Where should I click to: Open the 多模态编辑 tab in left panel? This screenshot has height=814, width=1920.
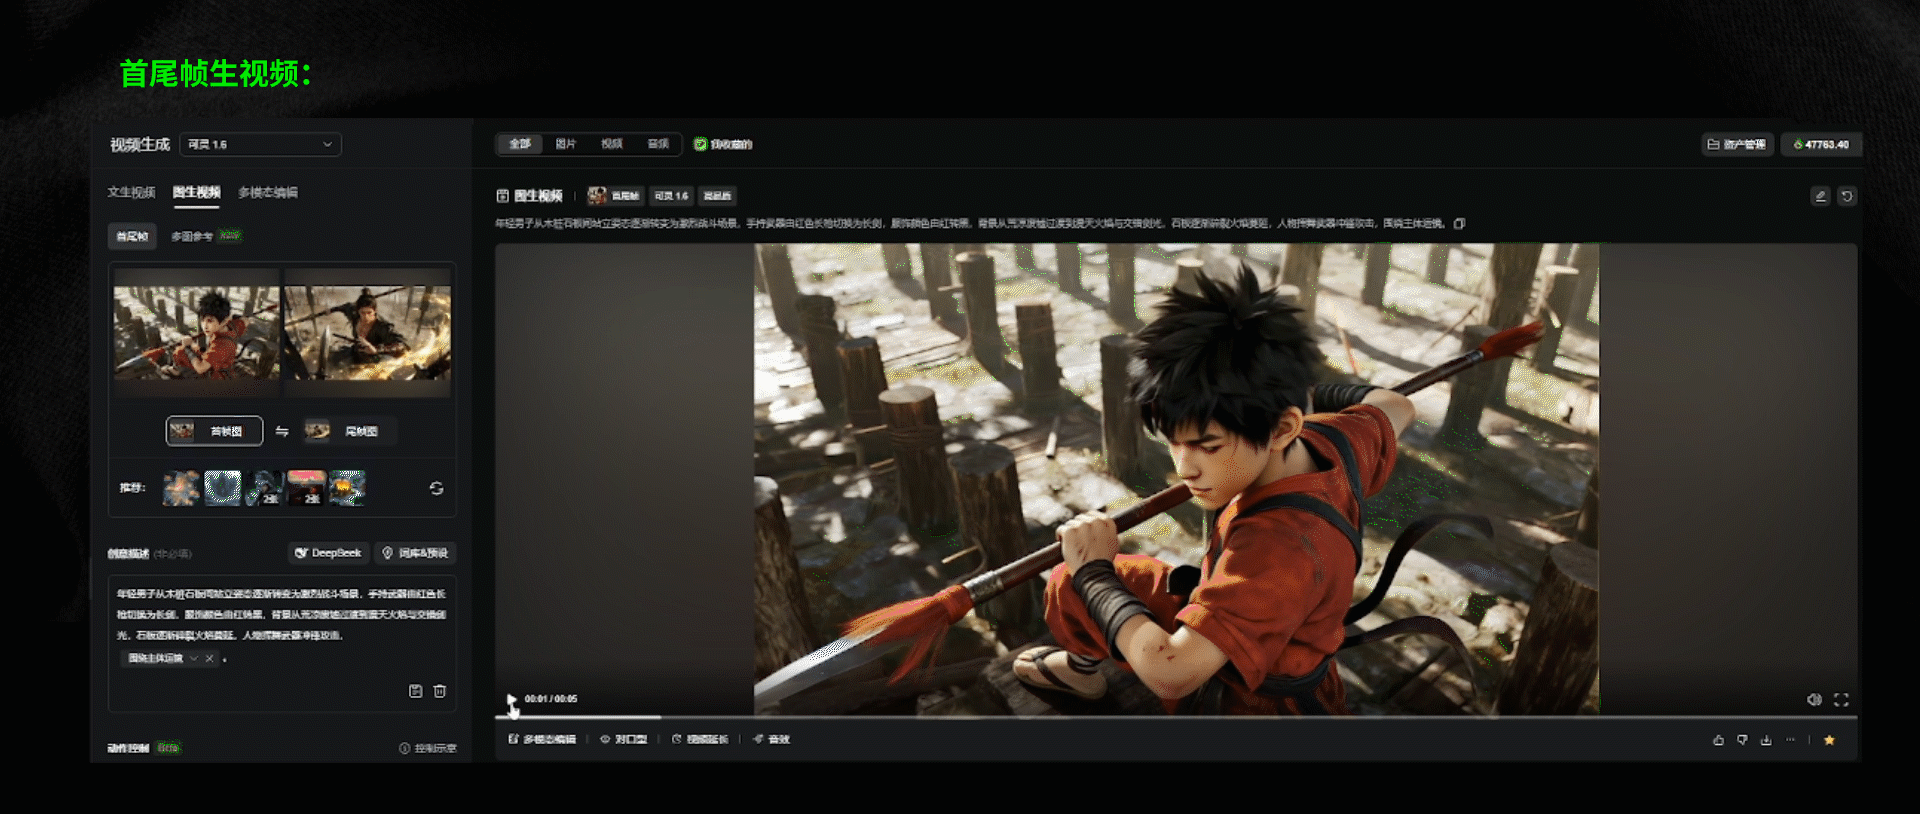[x=268, y=192]
